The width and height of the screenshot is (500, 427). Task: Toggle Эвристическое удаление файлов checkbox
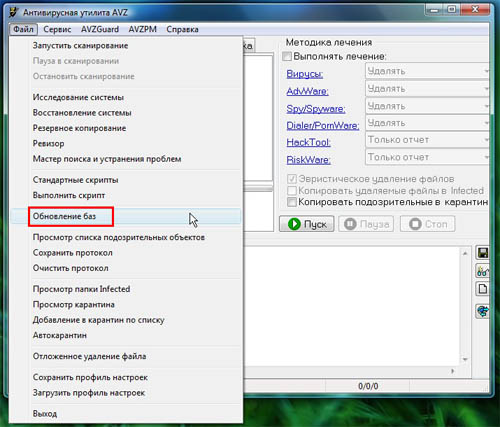(x=292, y=179)
